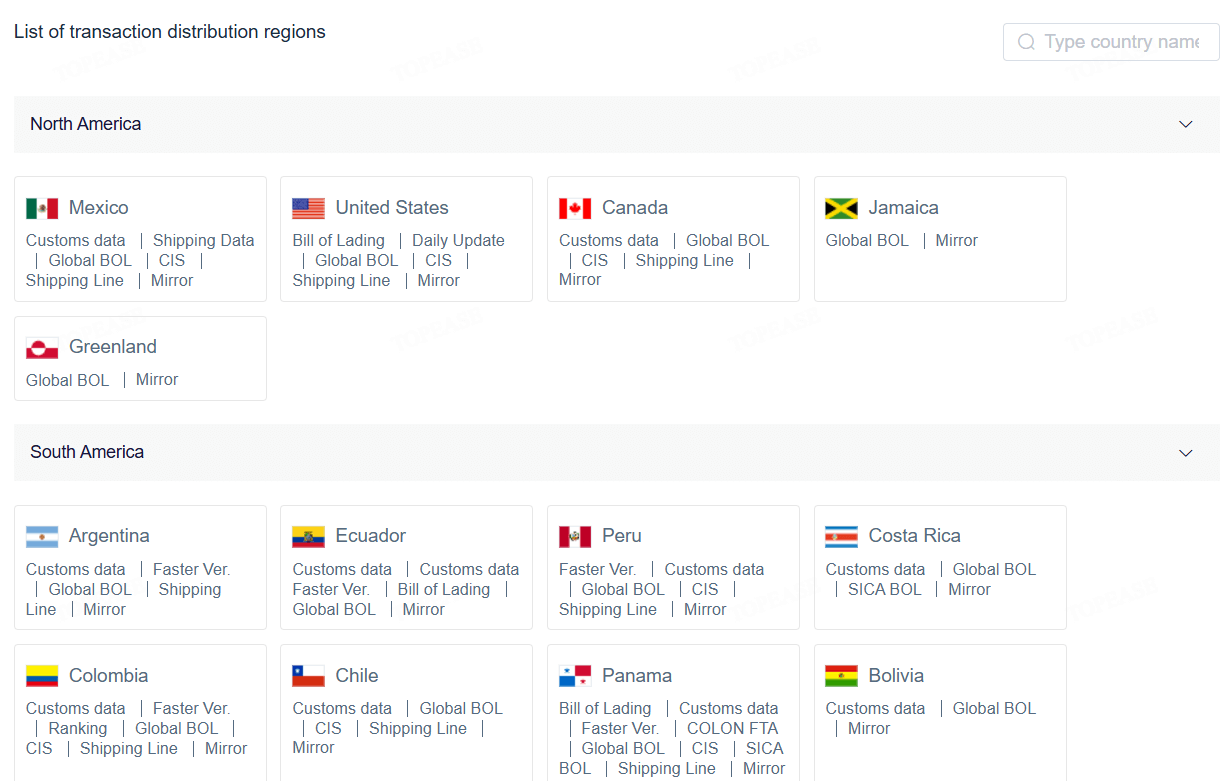Click Colombia's Ranking link

[77, 728]
